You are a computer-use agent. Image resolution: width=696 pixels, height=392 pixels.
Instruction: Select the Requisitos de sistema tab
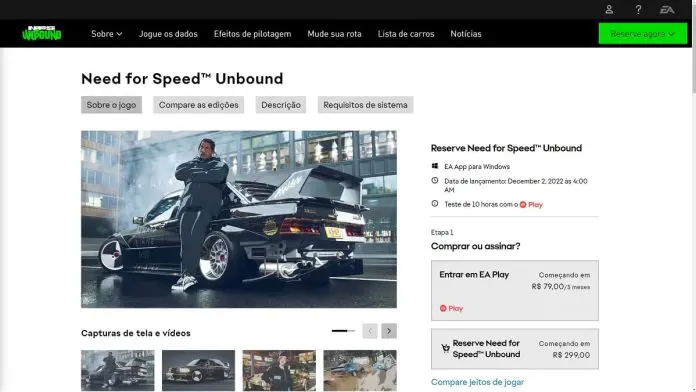[365, 105]
